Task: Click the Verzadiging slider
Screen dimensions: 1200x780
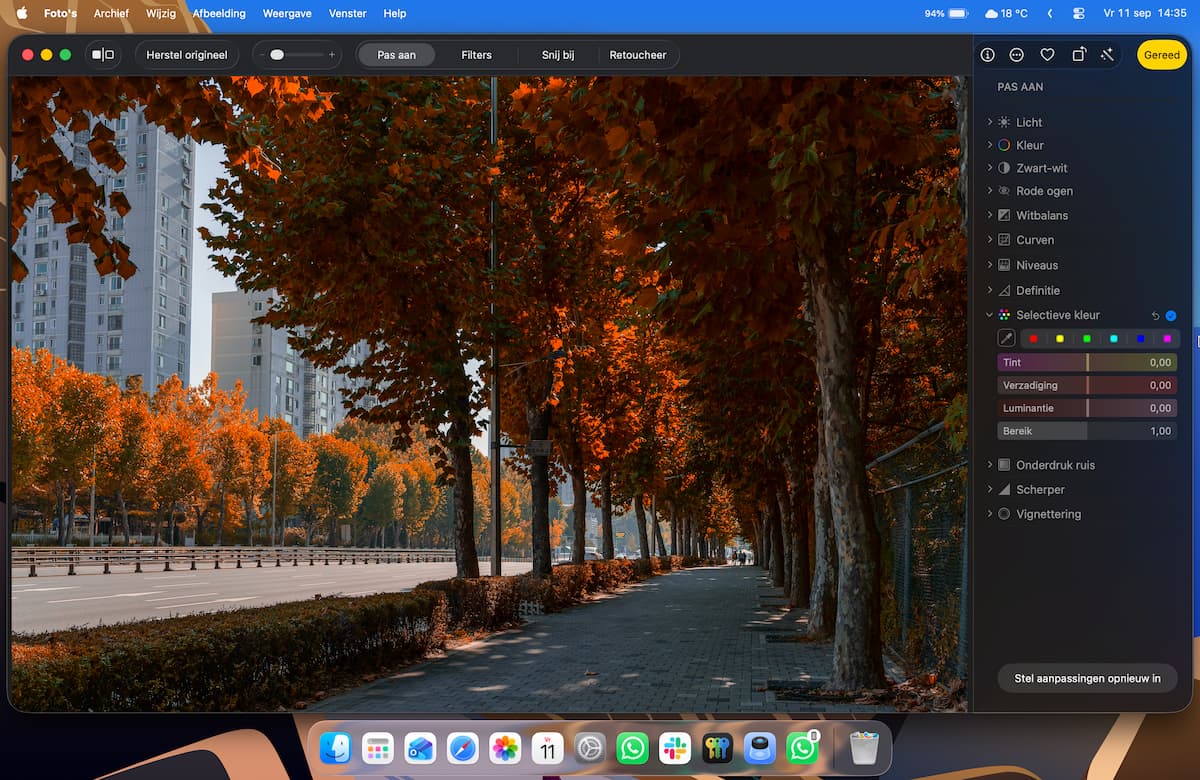Action: coord(1087,385)
